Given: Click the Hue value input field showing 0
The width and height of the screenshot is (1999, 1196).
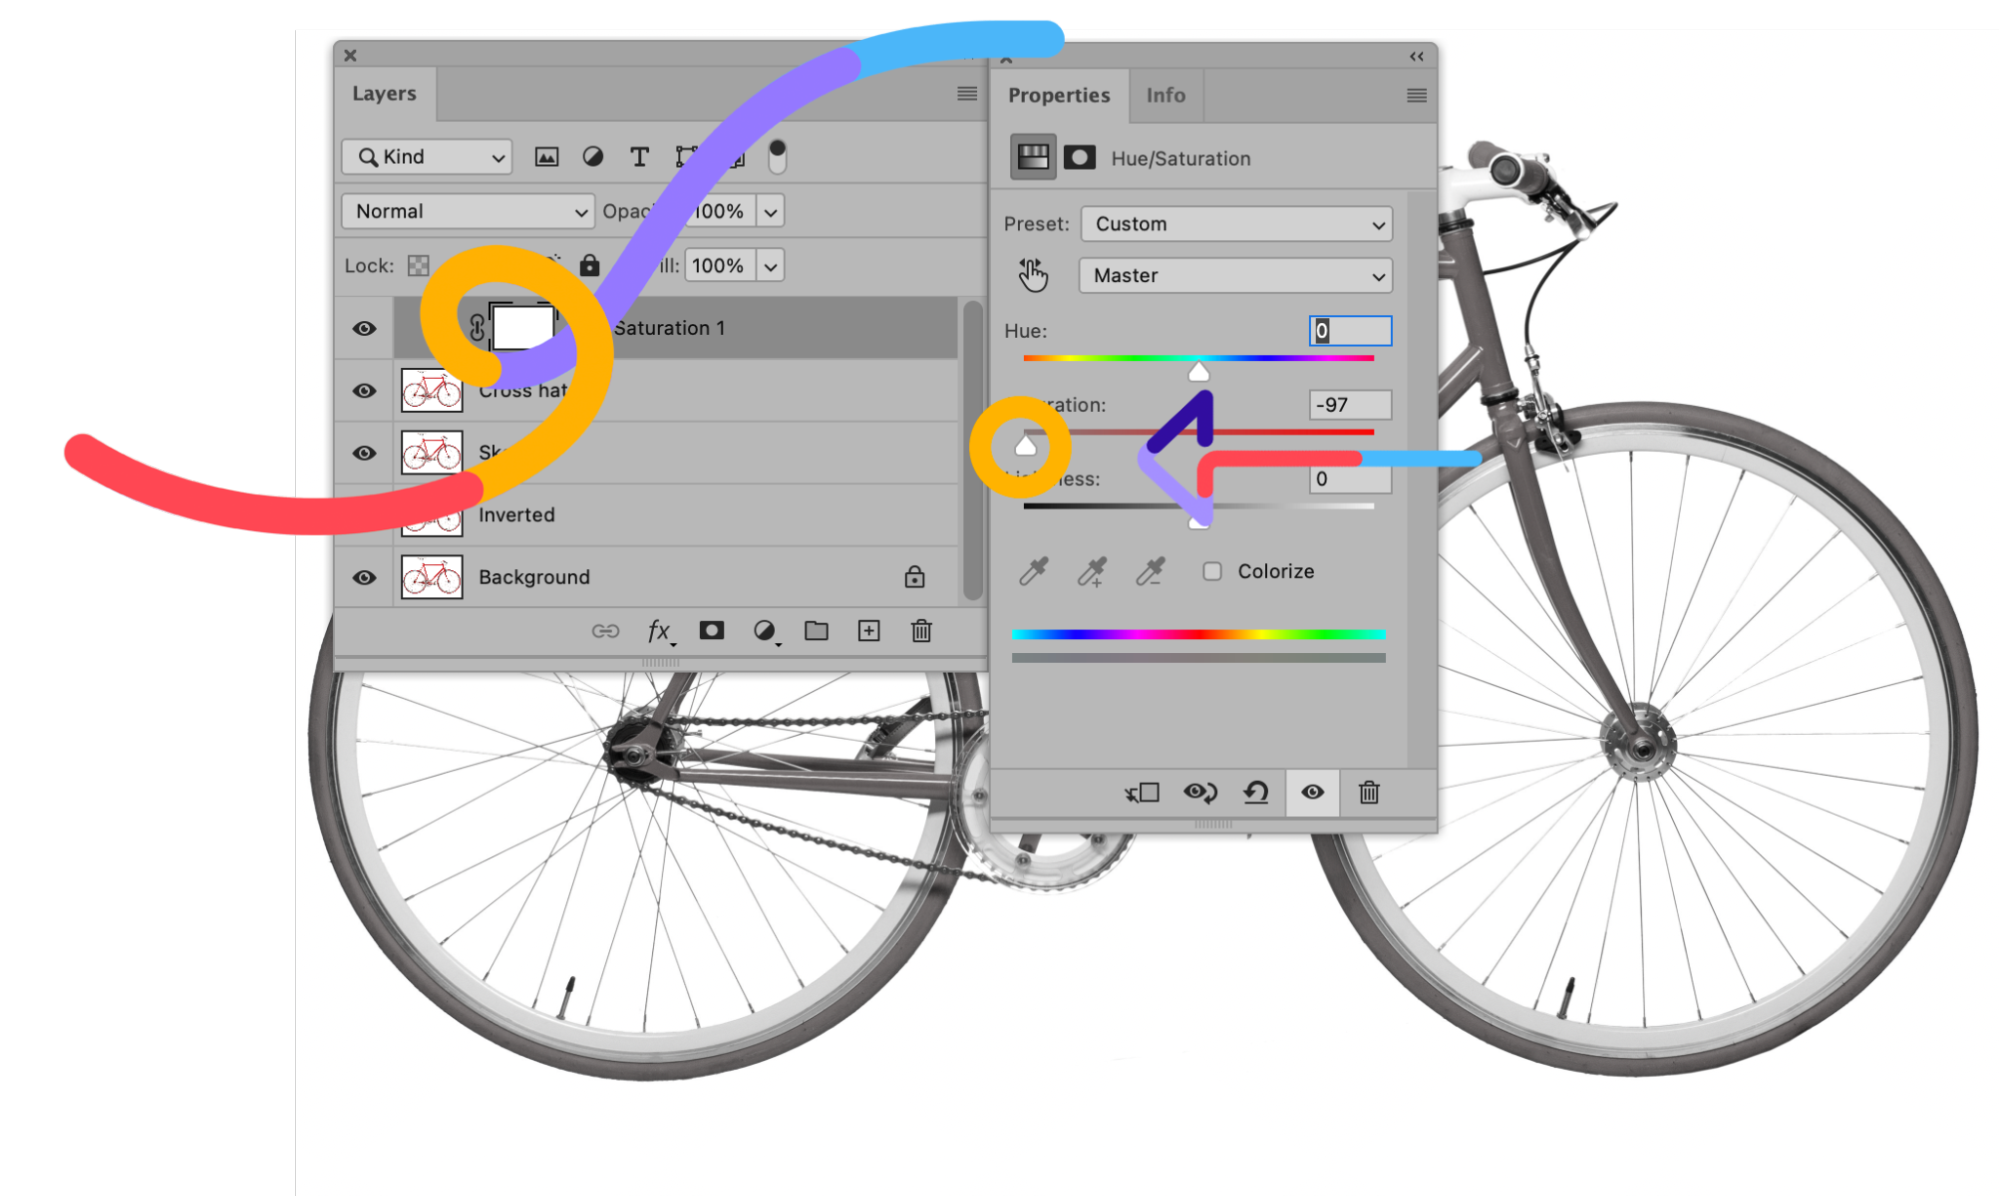Looking at the screenshot, I should pyautogui.click(x=1345, y=330).
